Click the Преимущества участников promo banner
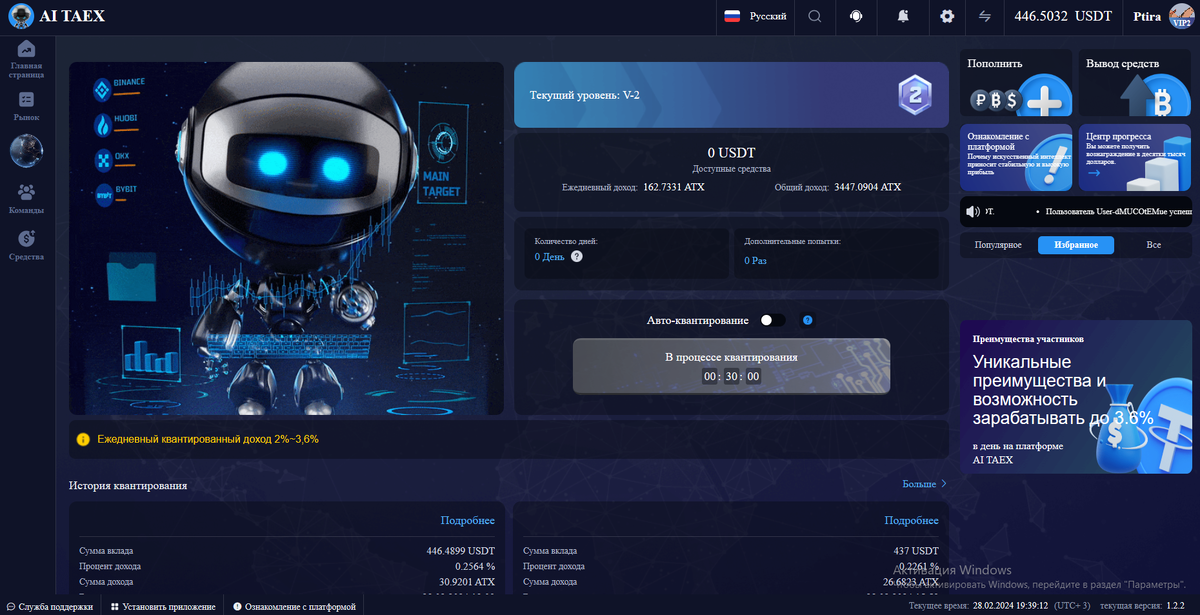 pyautogui.click(x=1076, y=396)
